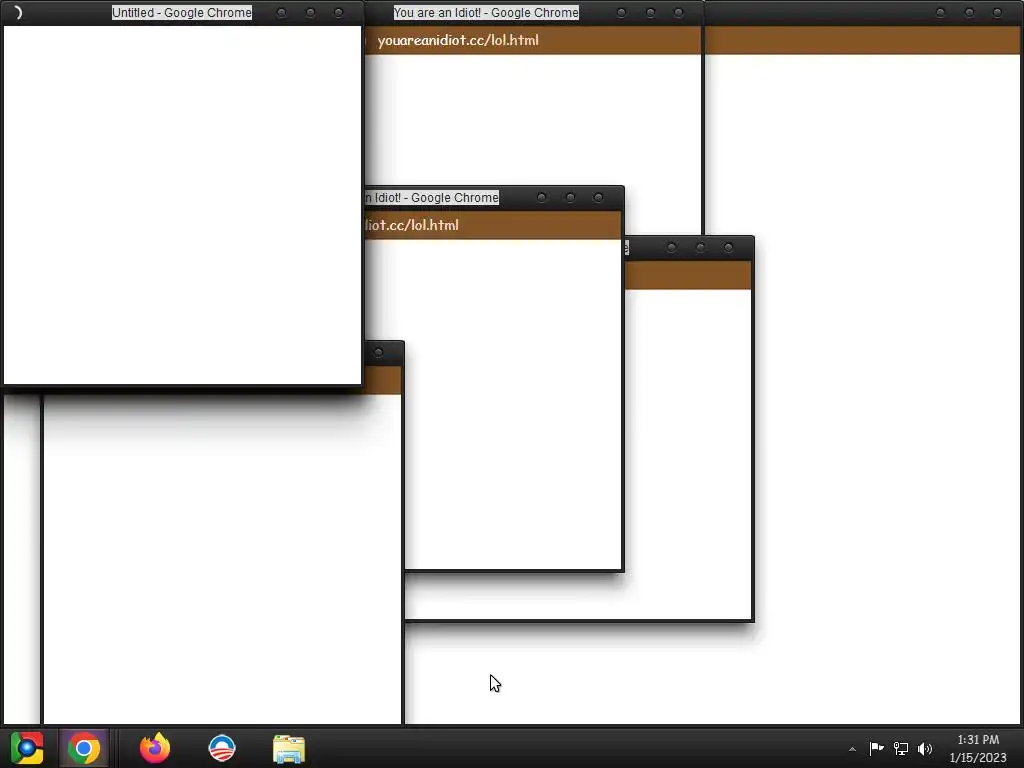This screenshot has height=768, width=1024.
Task: Close the window showing 'iot.cc/lol.html'
Action: [598, 197]
